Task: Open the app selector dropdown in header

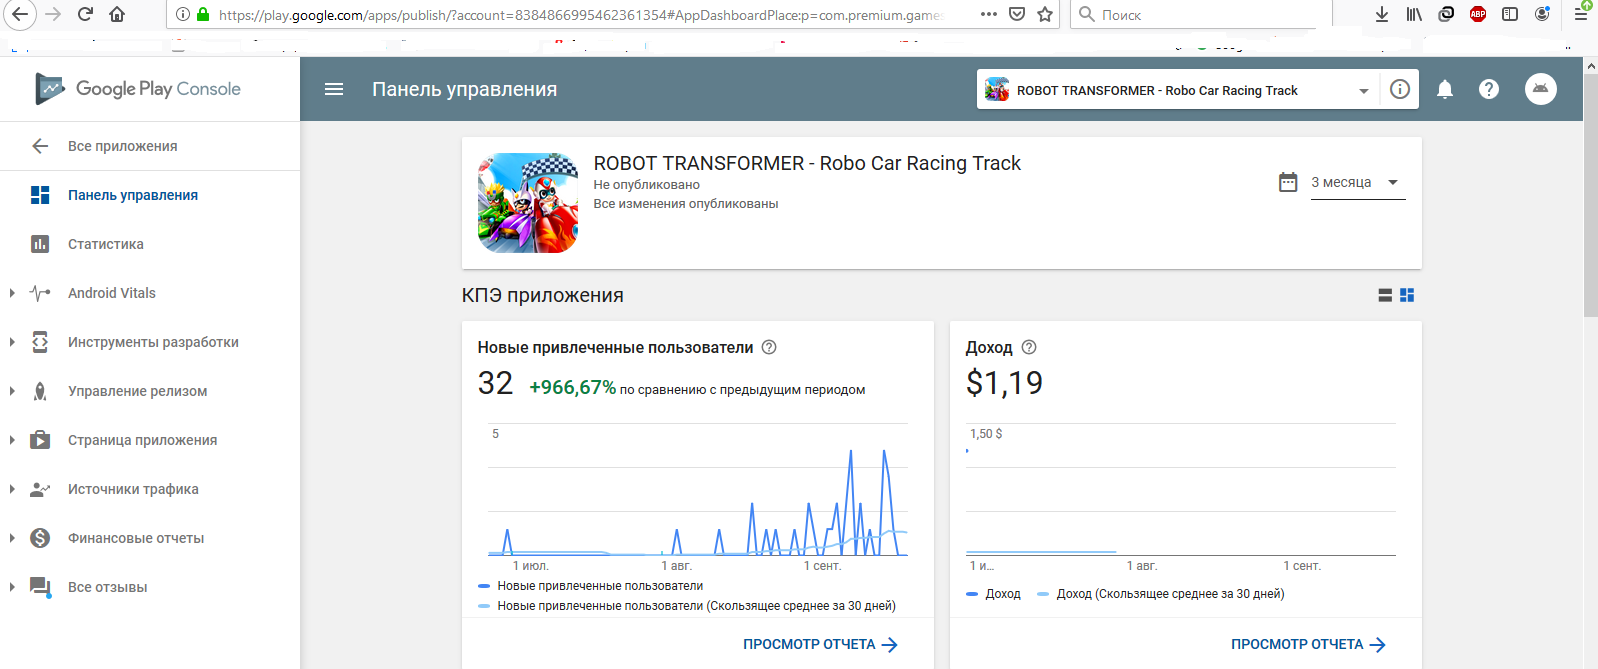Action: tap(1178, 89)
